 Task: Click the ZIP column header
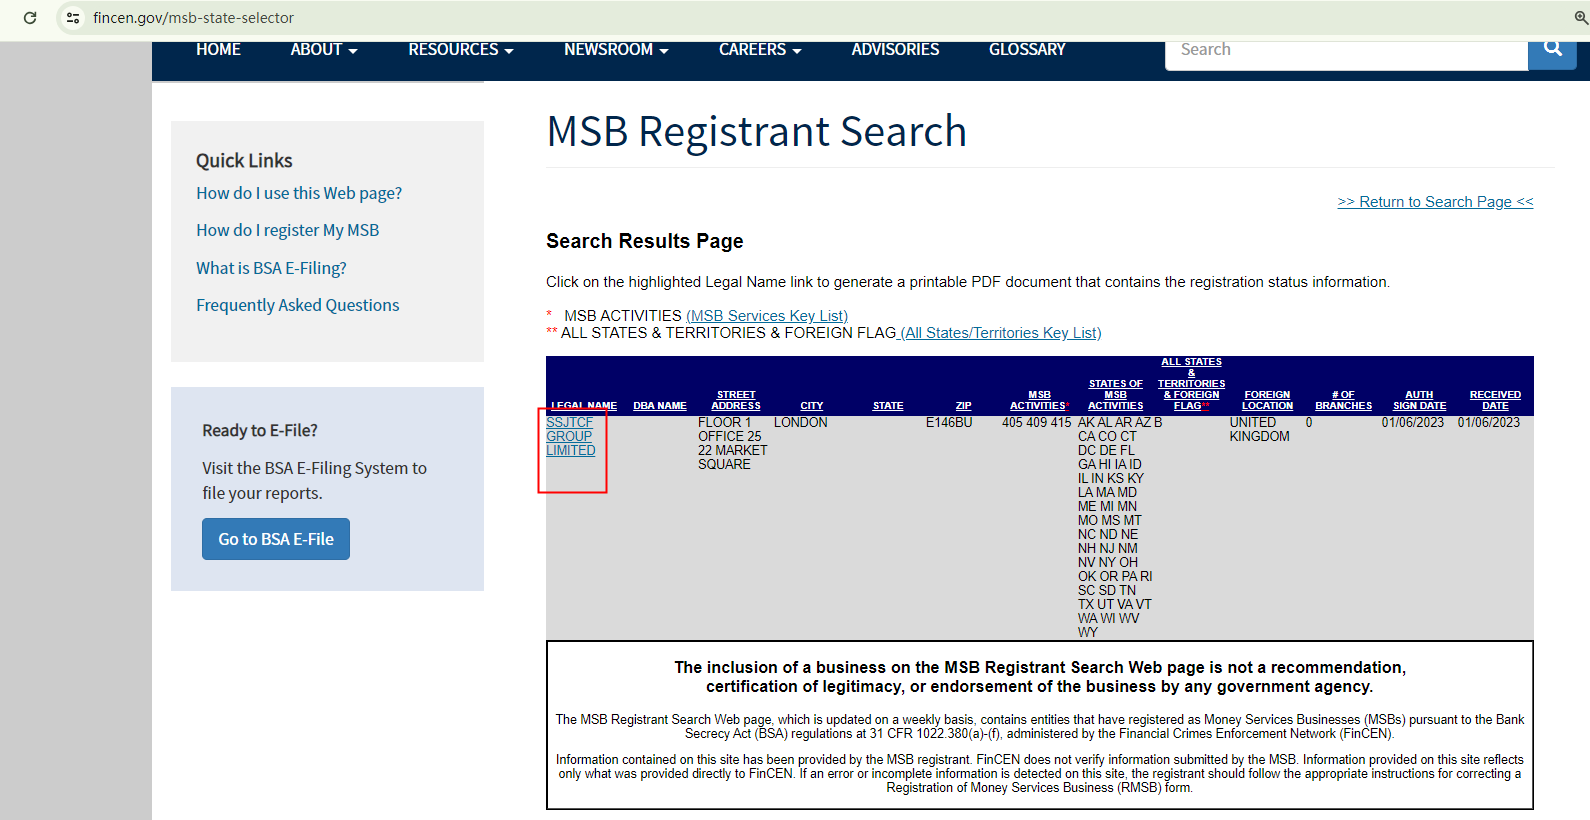pyautogui.click(x=964, y=406)
